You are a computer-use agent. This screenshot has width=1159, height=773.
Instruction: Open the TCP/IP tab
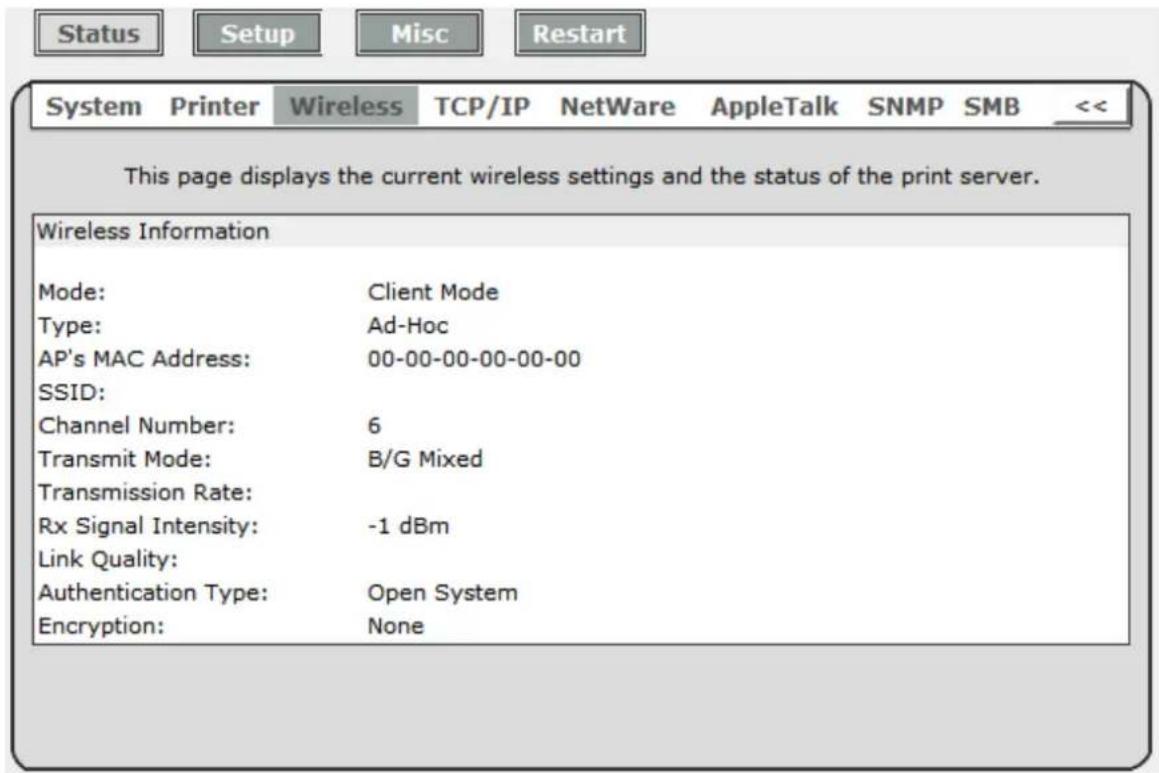click(x=482, y=106)
